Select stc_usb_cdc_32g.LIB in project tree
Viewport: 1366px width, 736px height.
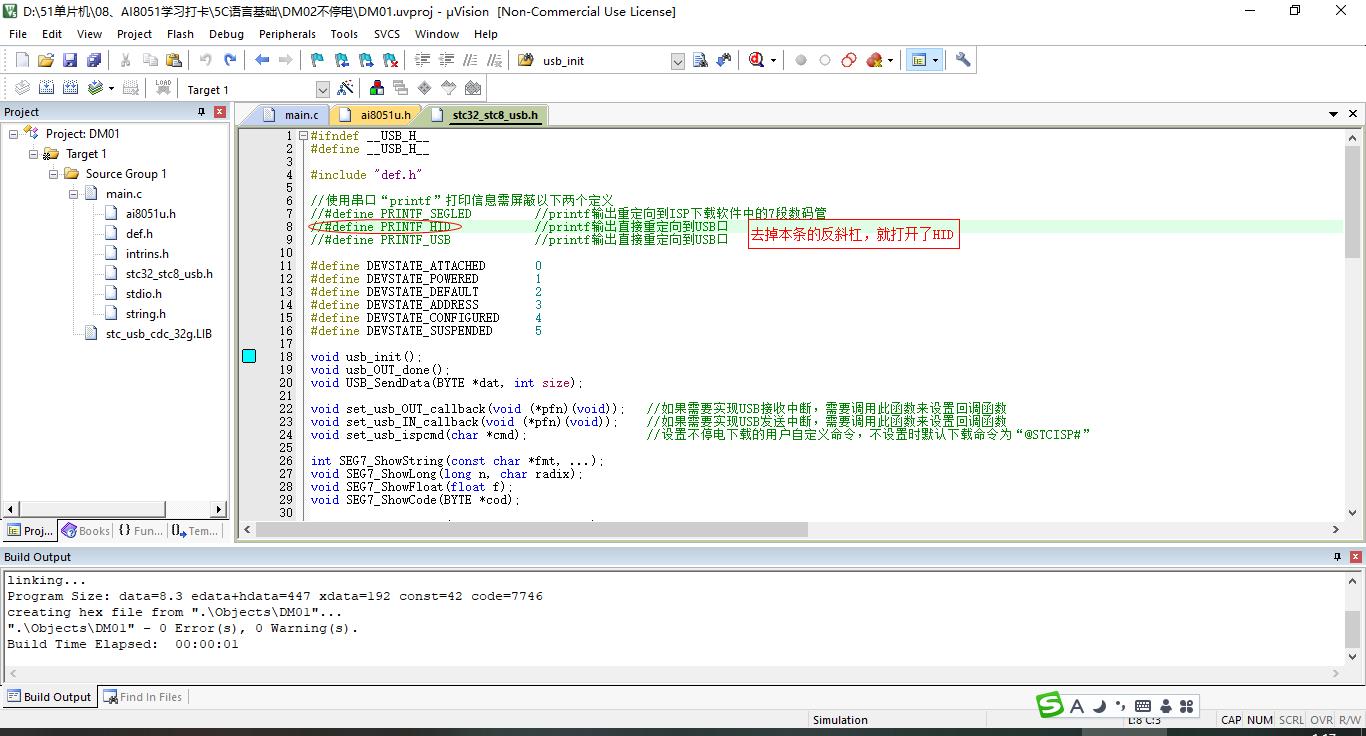pos(158,334)
